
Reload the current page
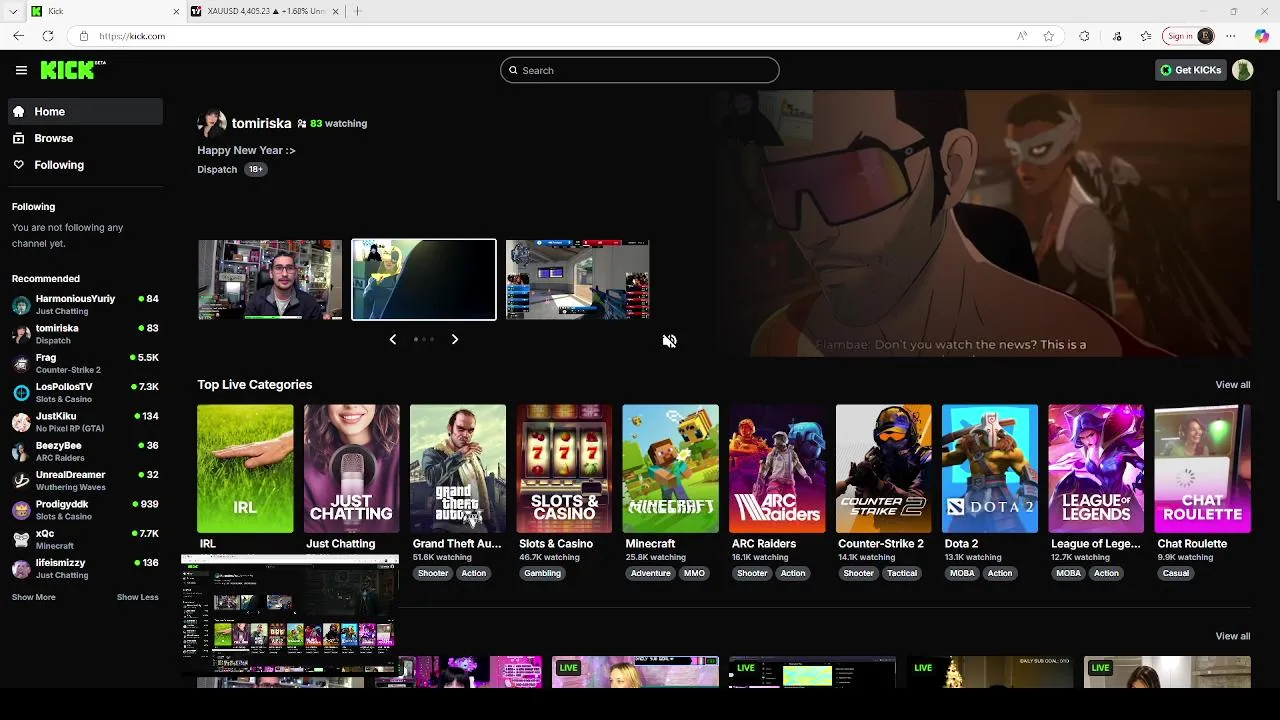point(47,36)
